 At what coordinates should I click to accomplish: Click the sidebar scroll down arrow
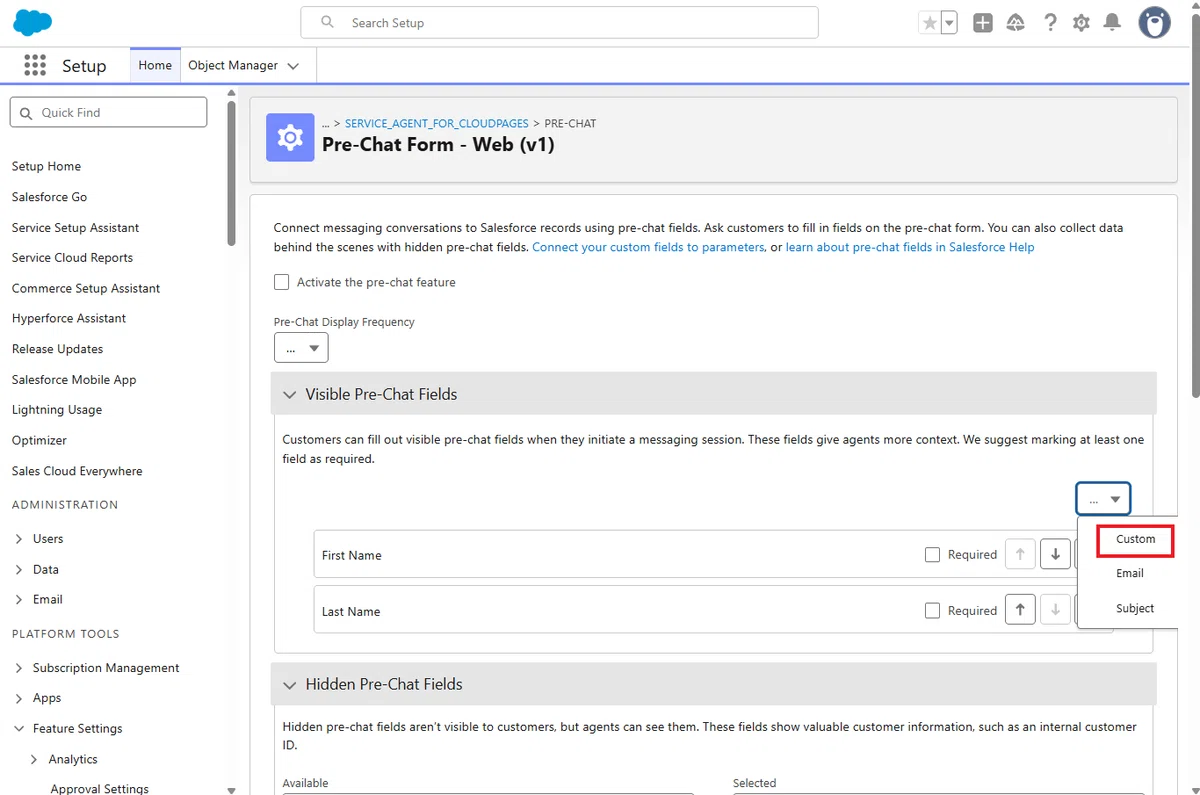tap(232, 789)
